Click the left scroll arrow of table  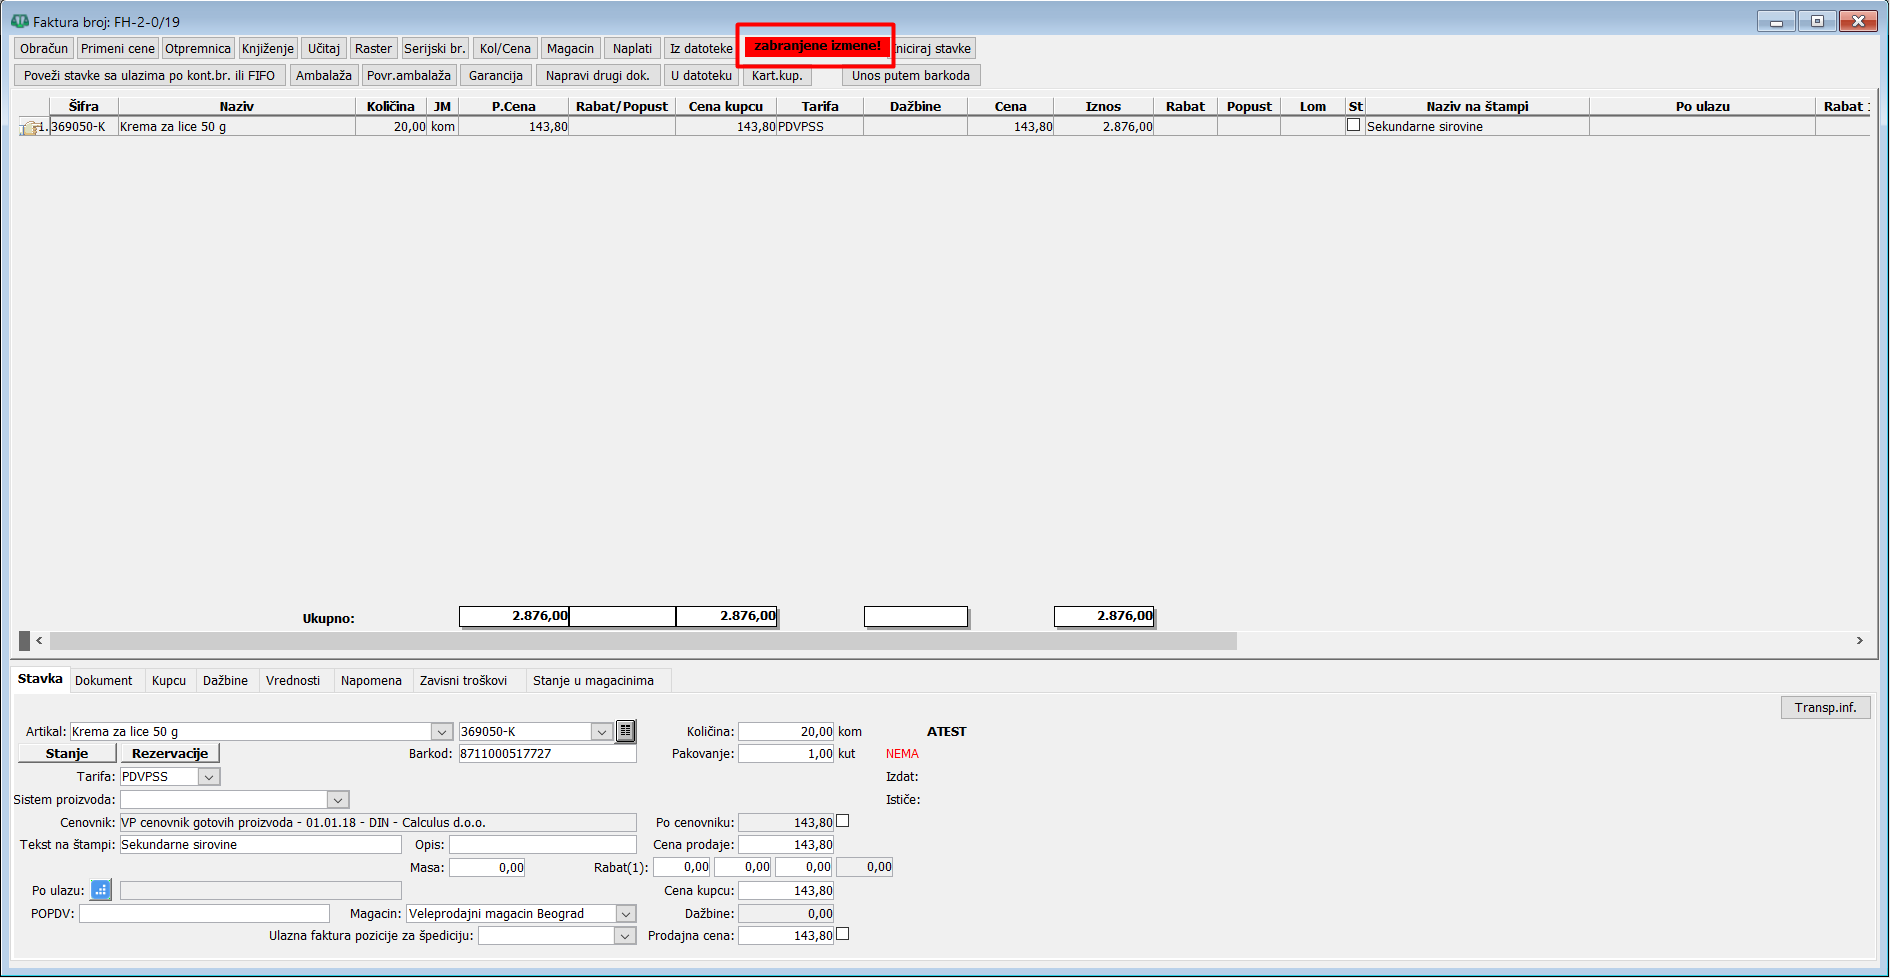pos(39,640)
